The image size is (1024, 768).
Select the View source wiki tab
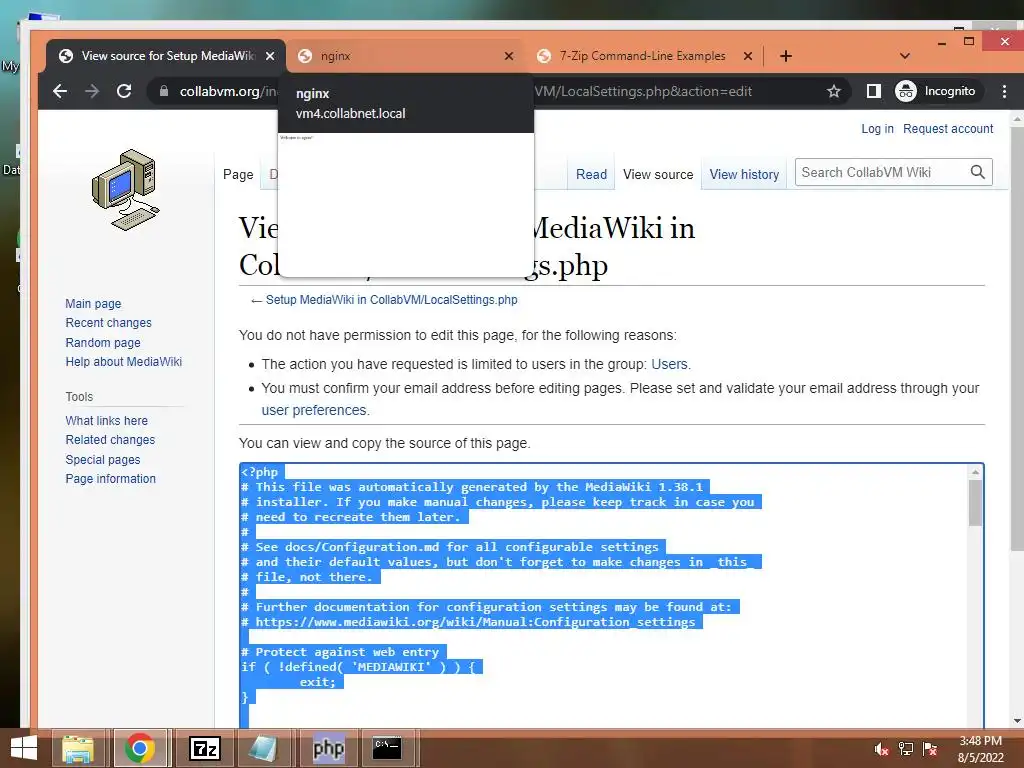tap(658, 174)
